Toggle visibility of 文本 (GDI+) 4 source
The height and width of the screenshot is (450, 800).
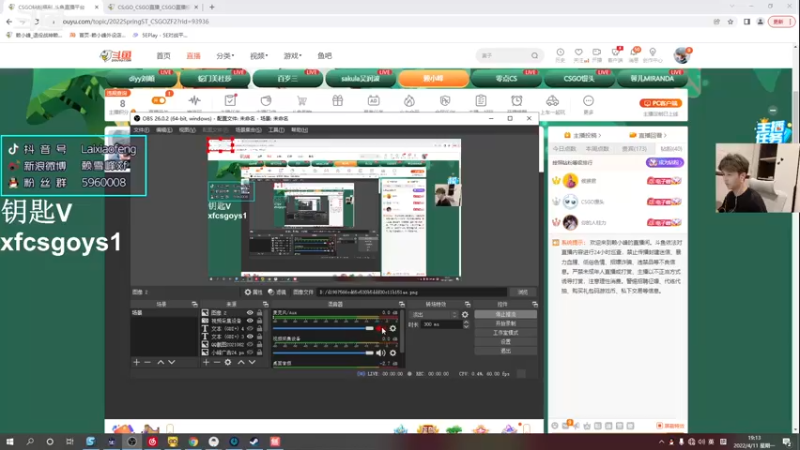point(250,329)
